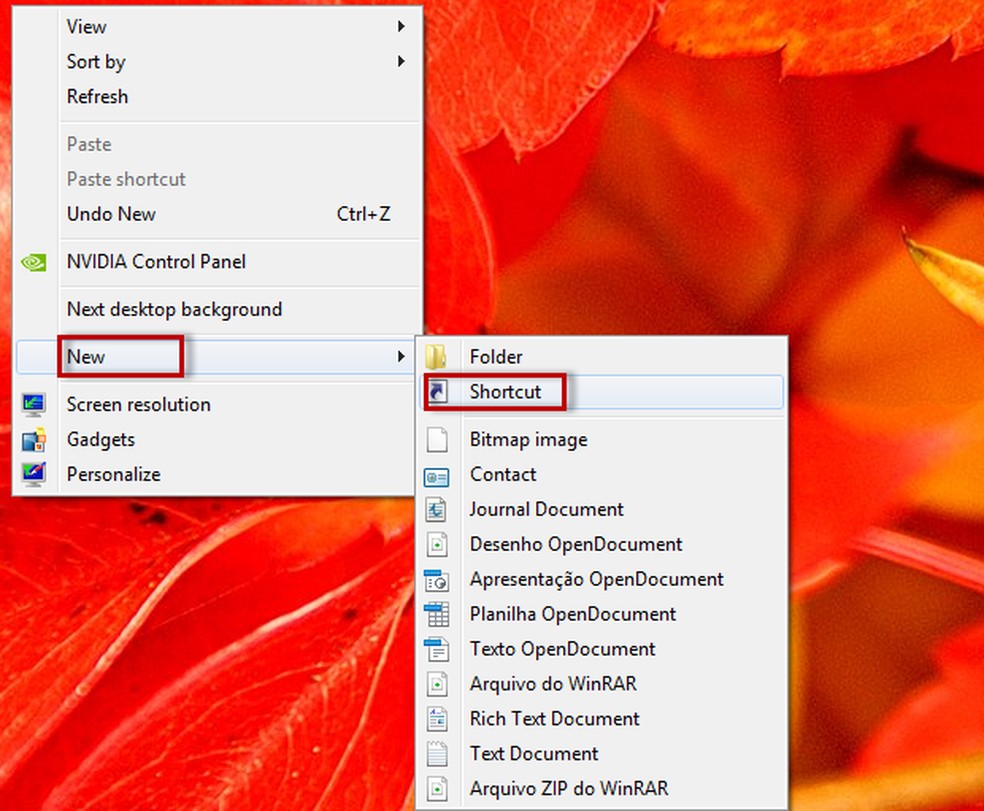Click the Ctrl+Z shortcut text
Screen dimensions: 984x811
[x=363, y=214]
